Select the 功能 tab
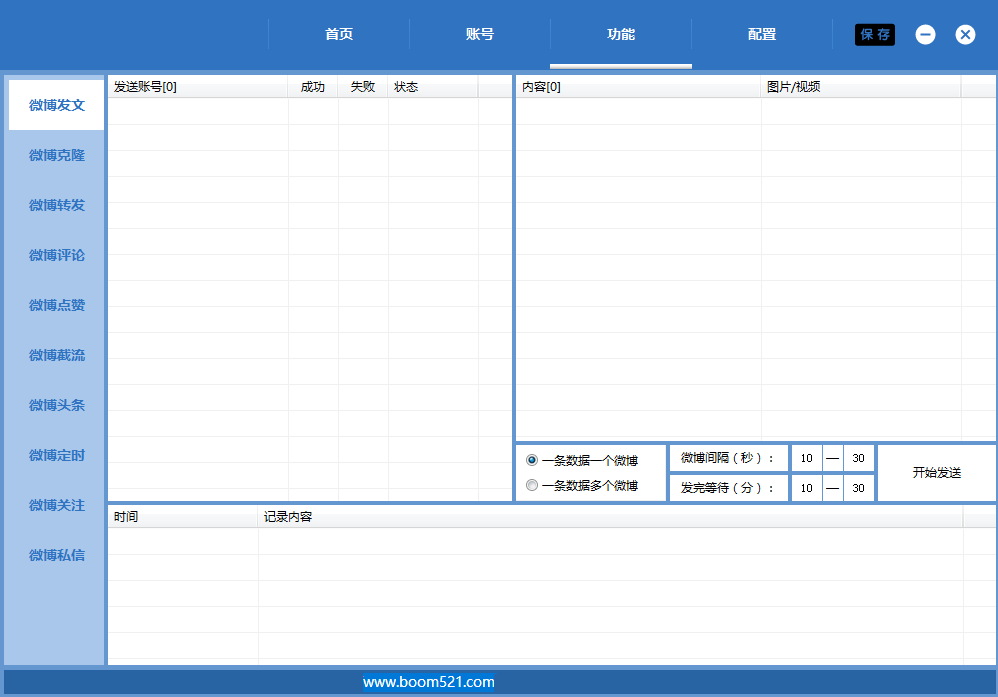The image size is (998, 697). pyautogui.click(x=621, y=34)
